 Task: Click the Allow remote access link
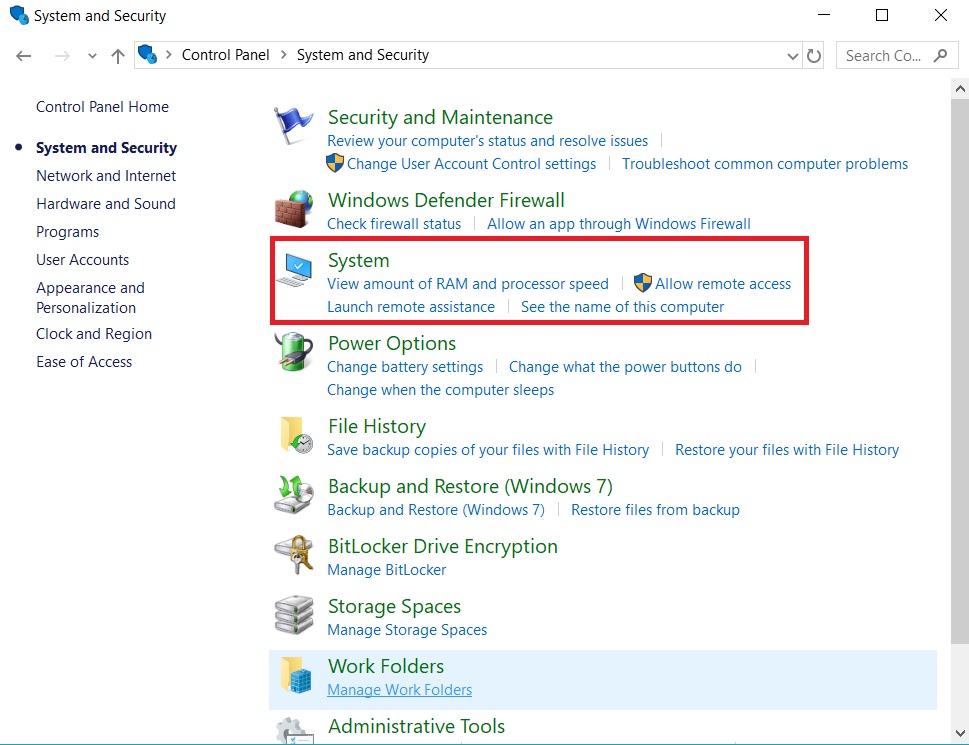tap(723, 284)
